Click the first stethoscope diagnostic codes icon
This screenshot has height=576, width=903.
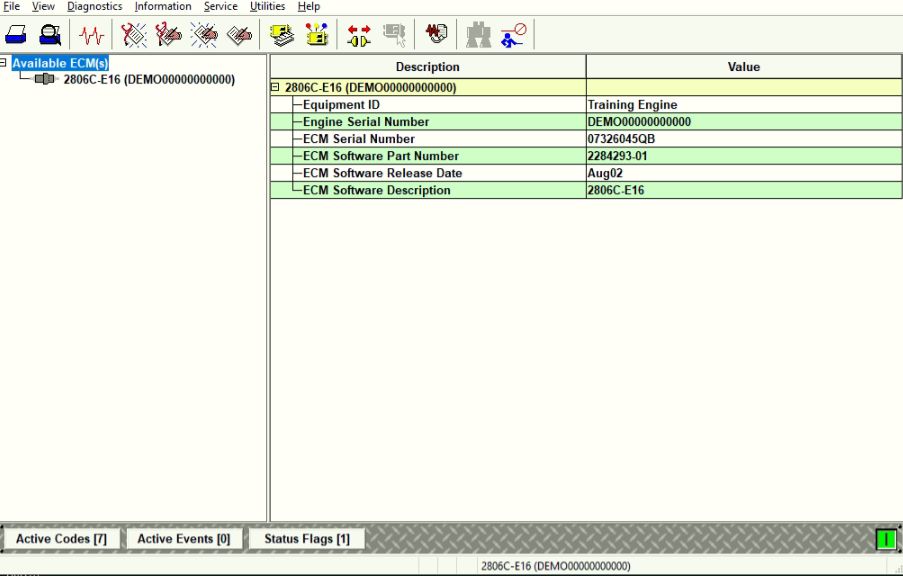tap(134, 35)
